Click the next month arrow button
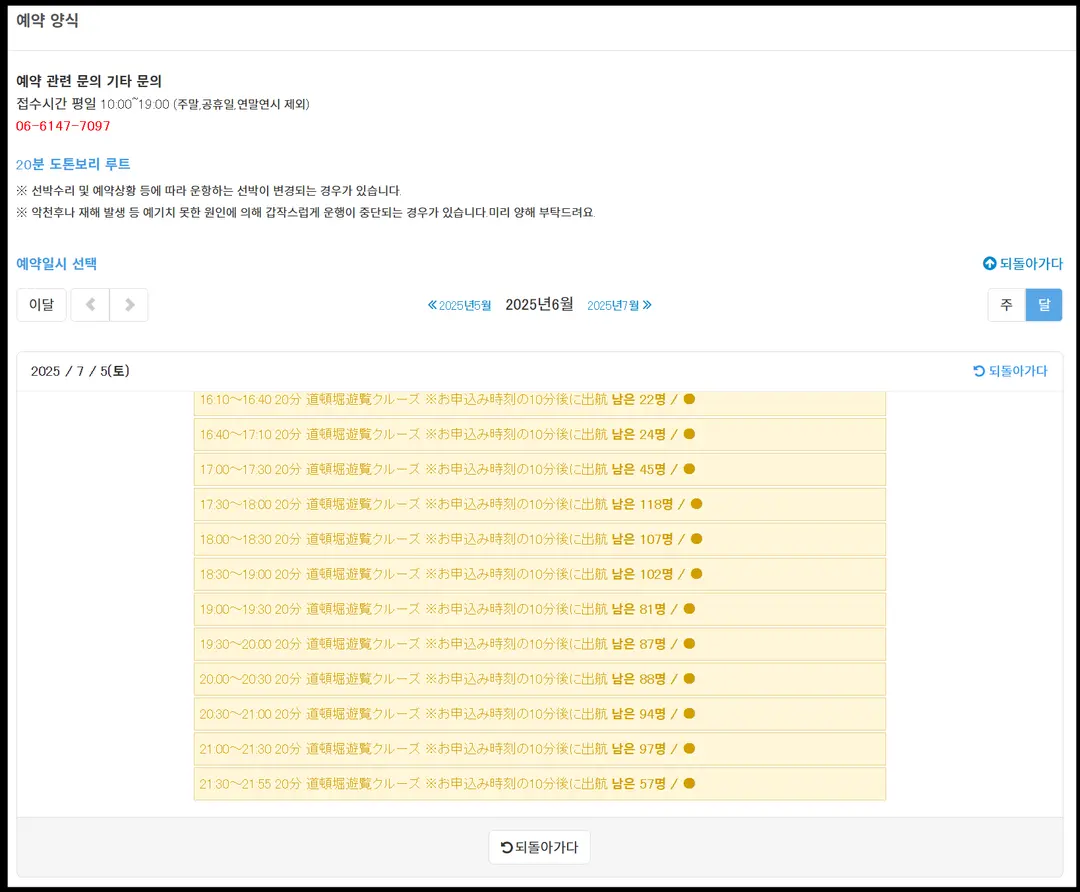The image size is (1080, 892). point(129,304)
